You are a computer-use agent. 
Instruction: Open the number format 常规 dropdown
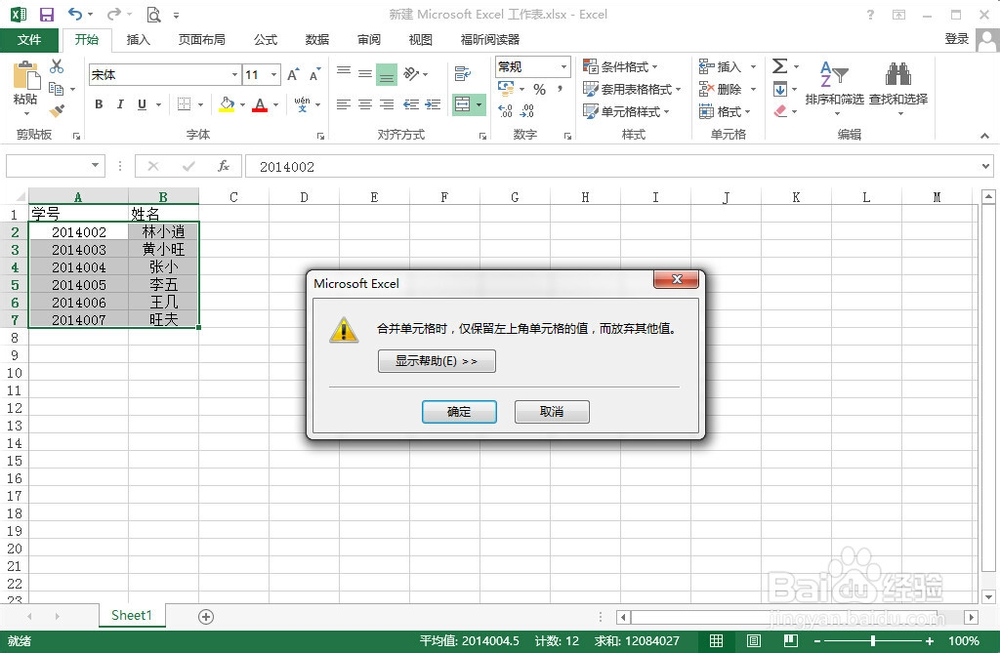point(564,66)
